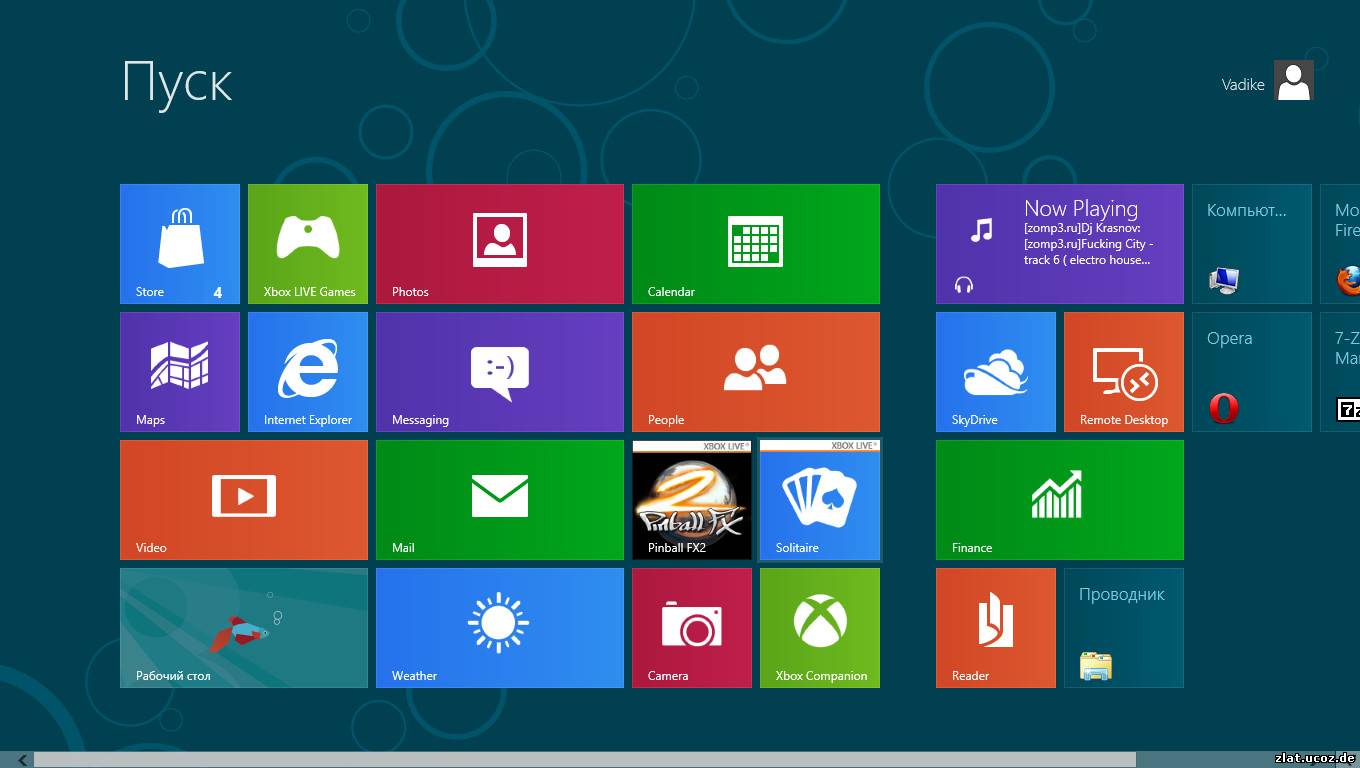
Task: Open the Maps tile
Action: (180, 372)
